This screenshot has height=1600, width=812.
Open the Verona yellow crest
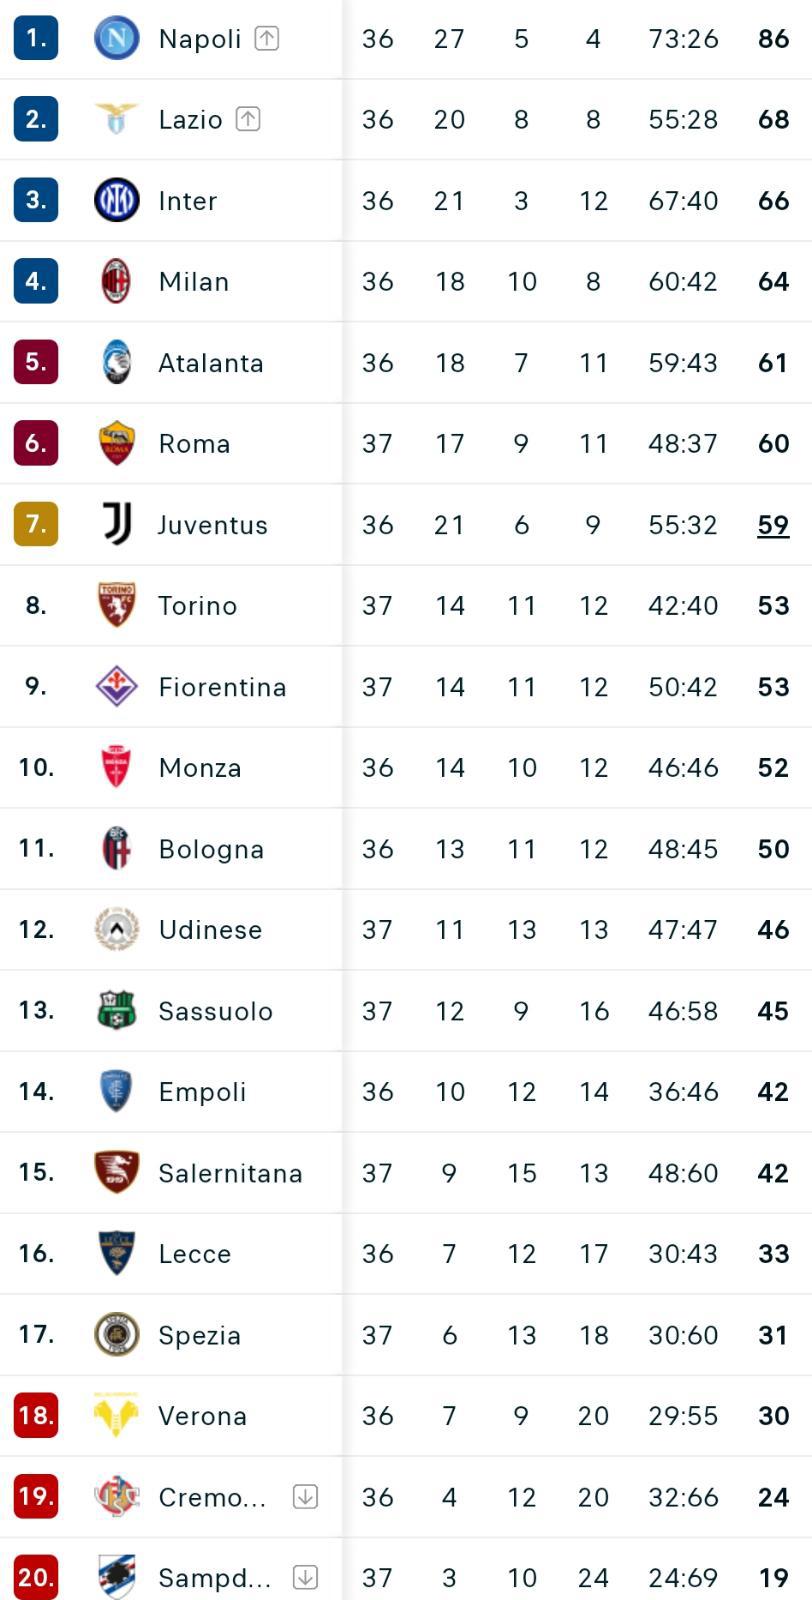coord(116,1415)
